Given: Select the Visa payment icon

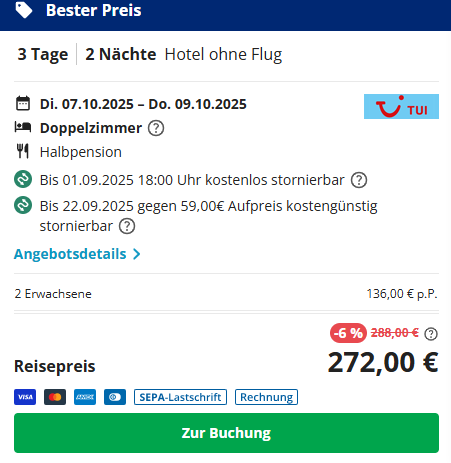Looking at the screenshot, I should click(25, 397).
